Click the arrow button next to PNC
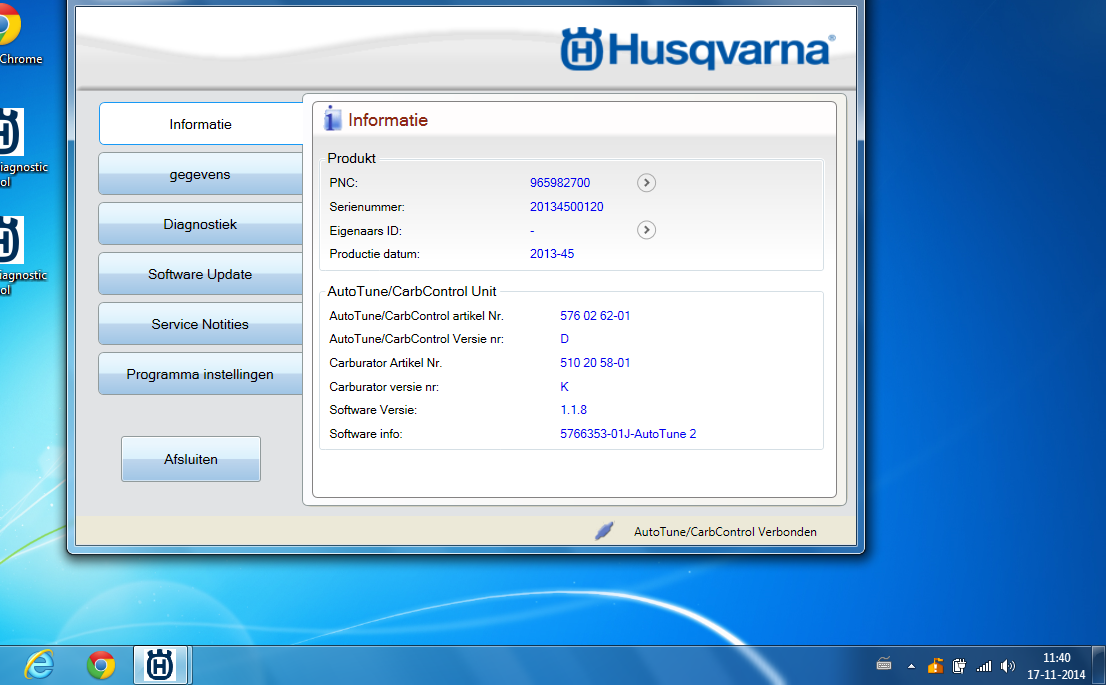This screenshot has width=1106, height=685. 646,183
